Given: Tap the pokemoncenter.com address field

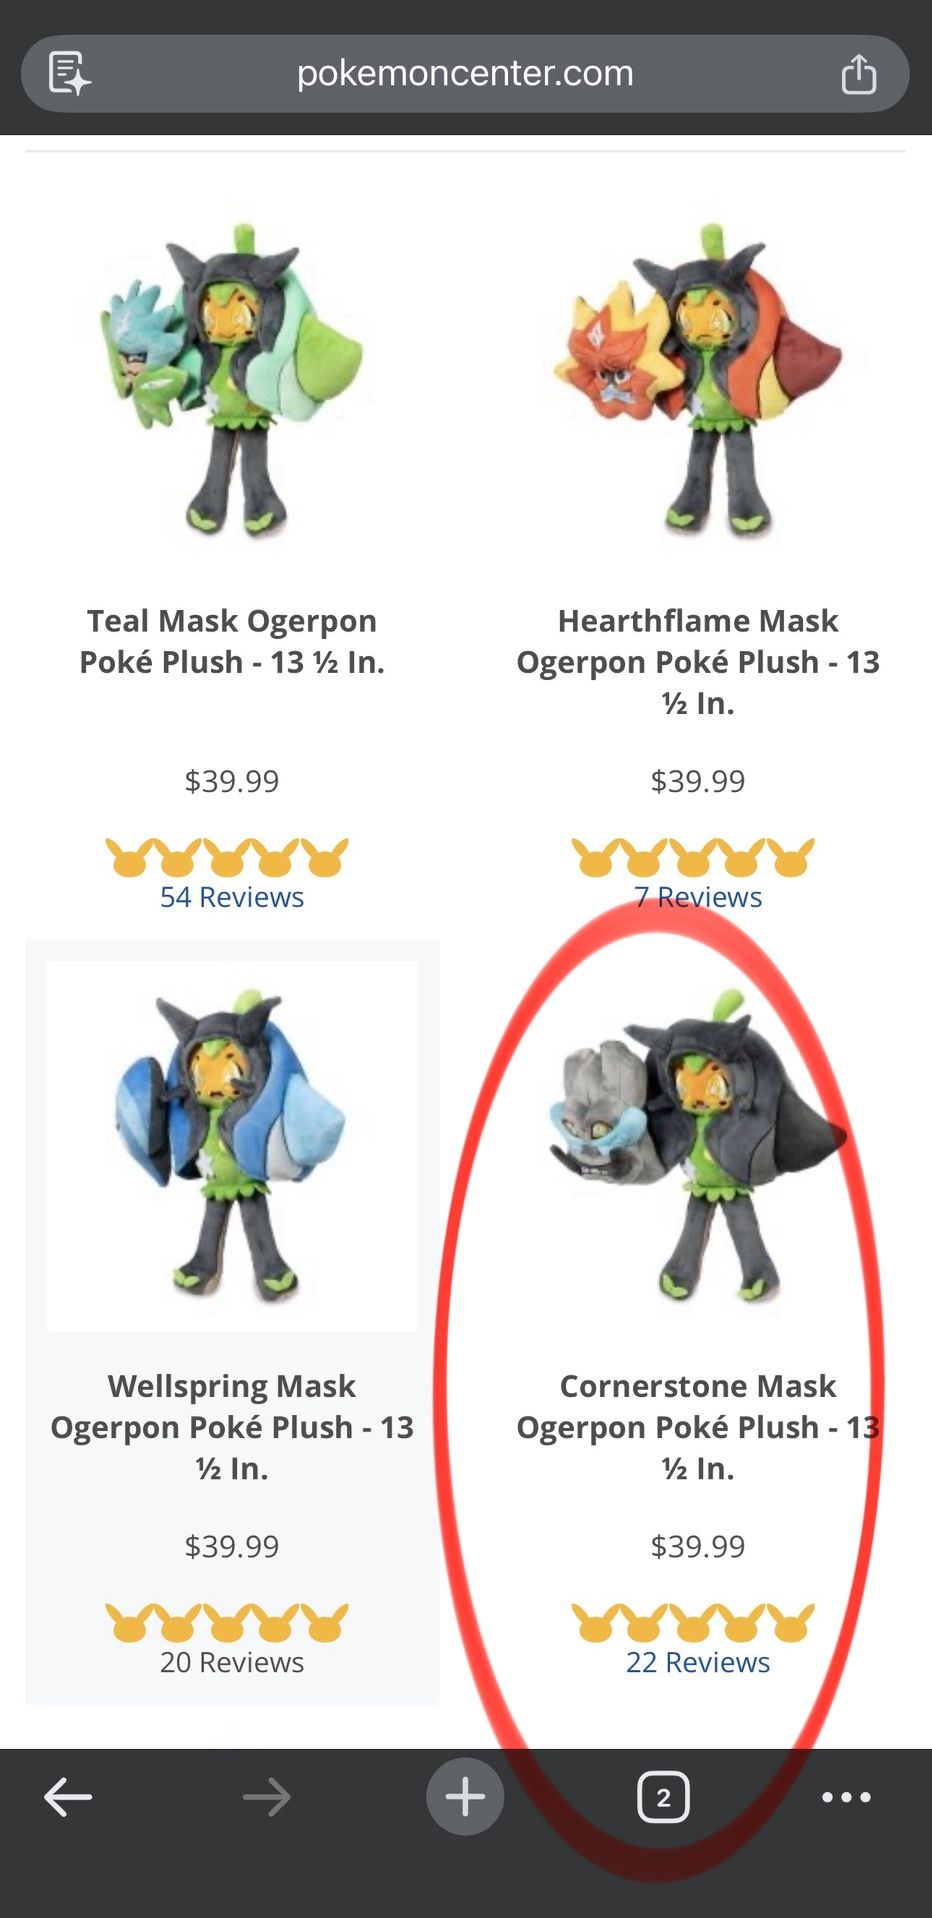Looking at the screenshot, I should pos(465,73).
